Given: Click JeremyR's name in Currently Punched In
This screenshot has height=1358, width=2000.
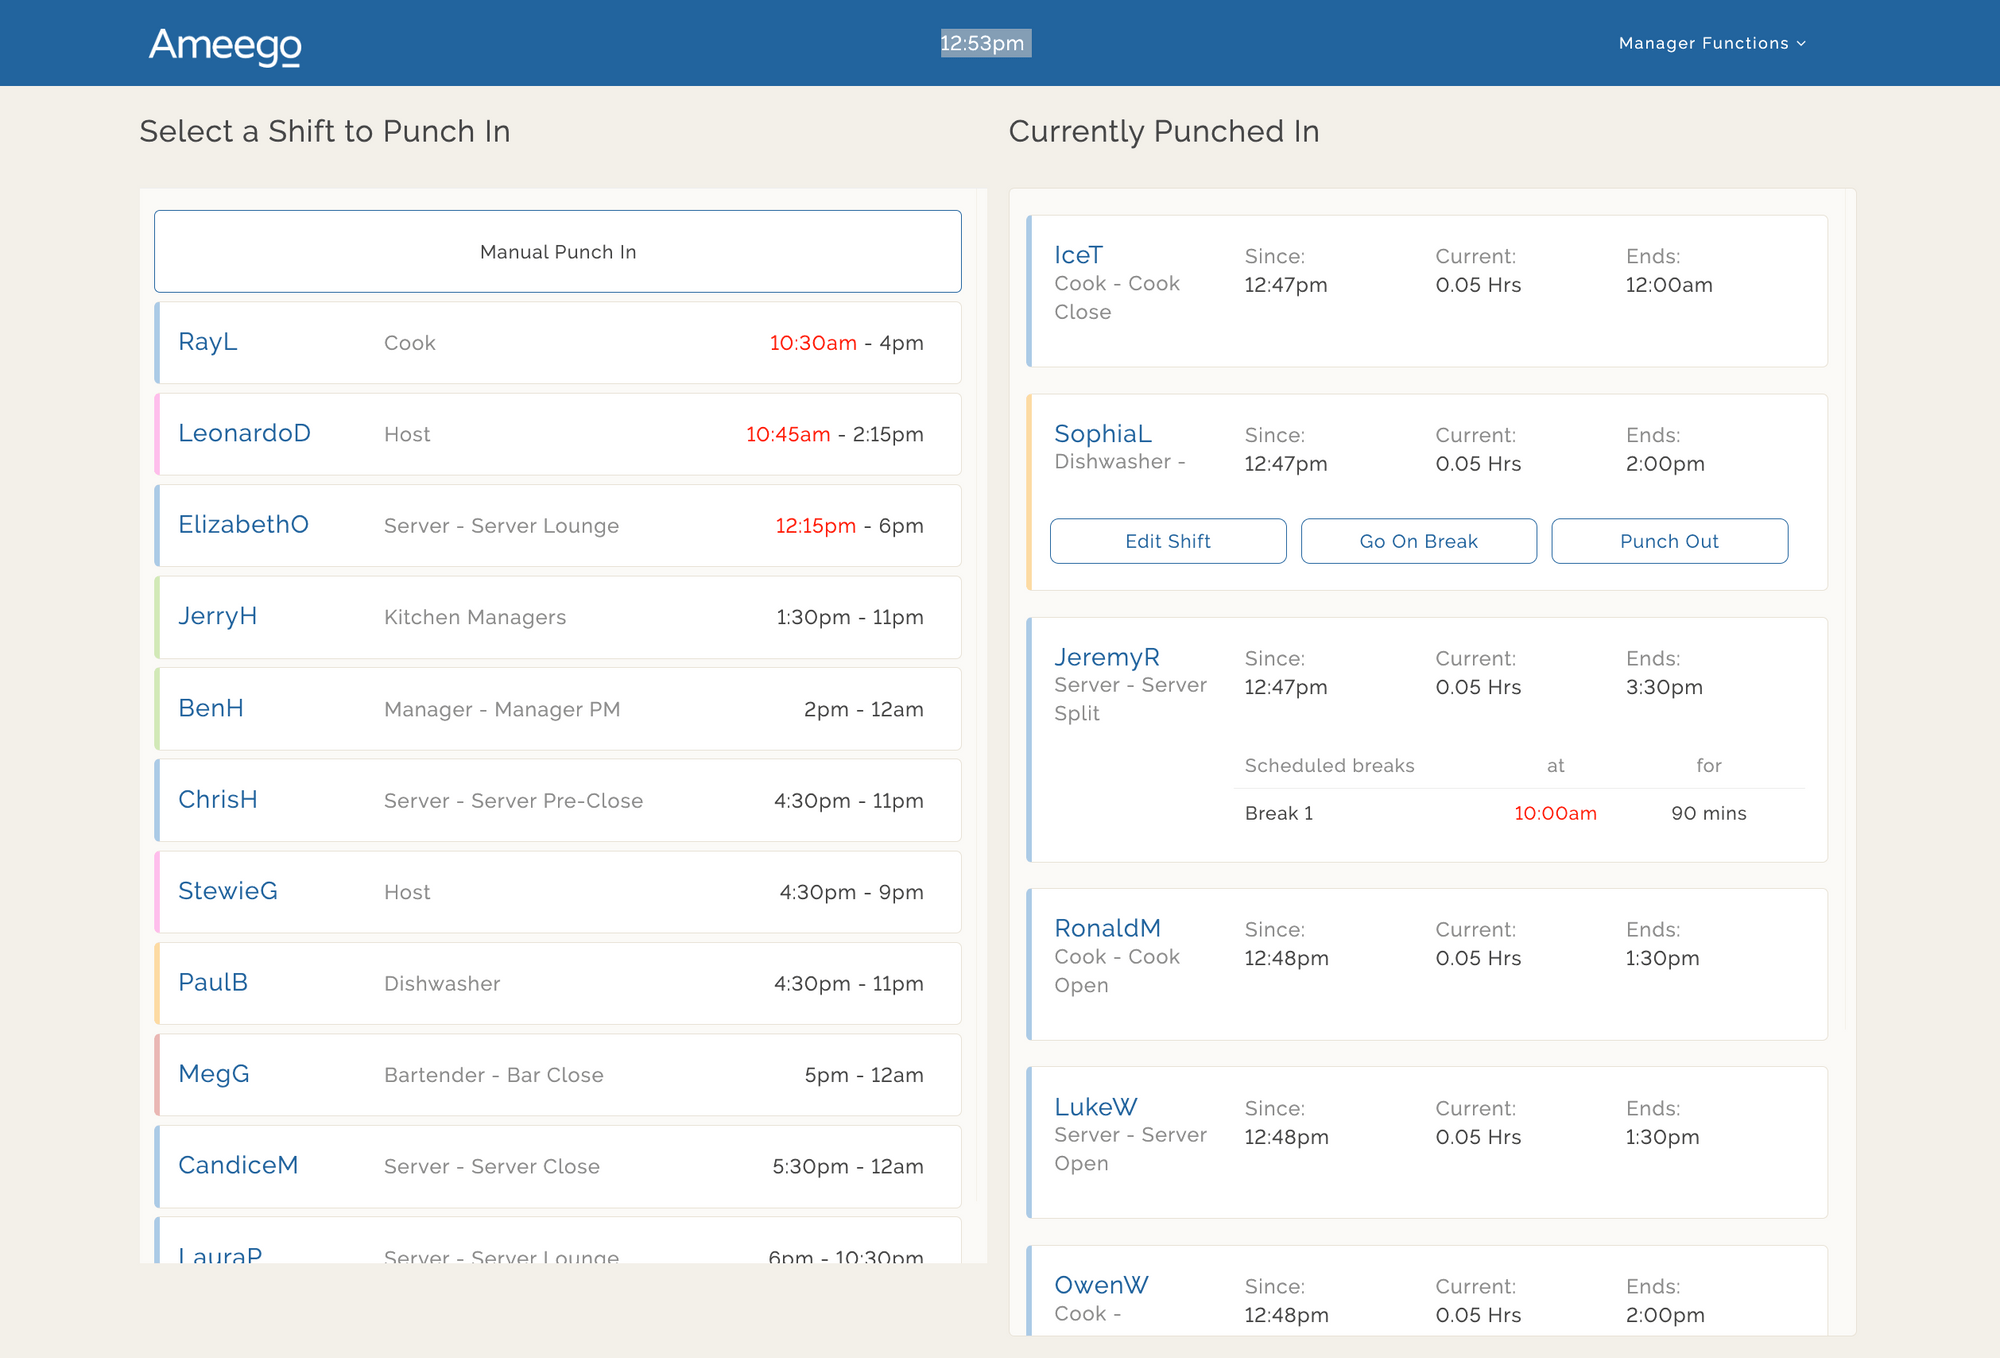Looking at the screenshot, I should 1107,657.
